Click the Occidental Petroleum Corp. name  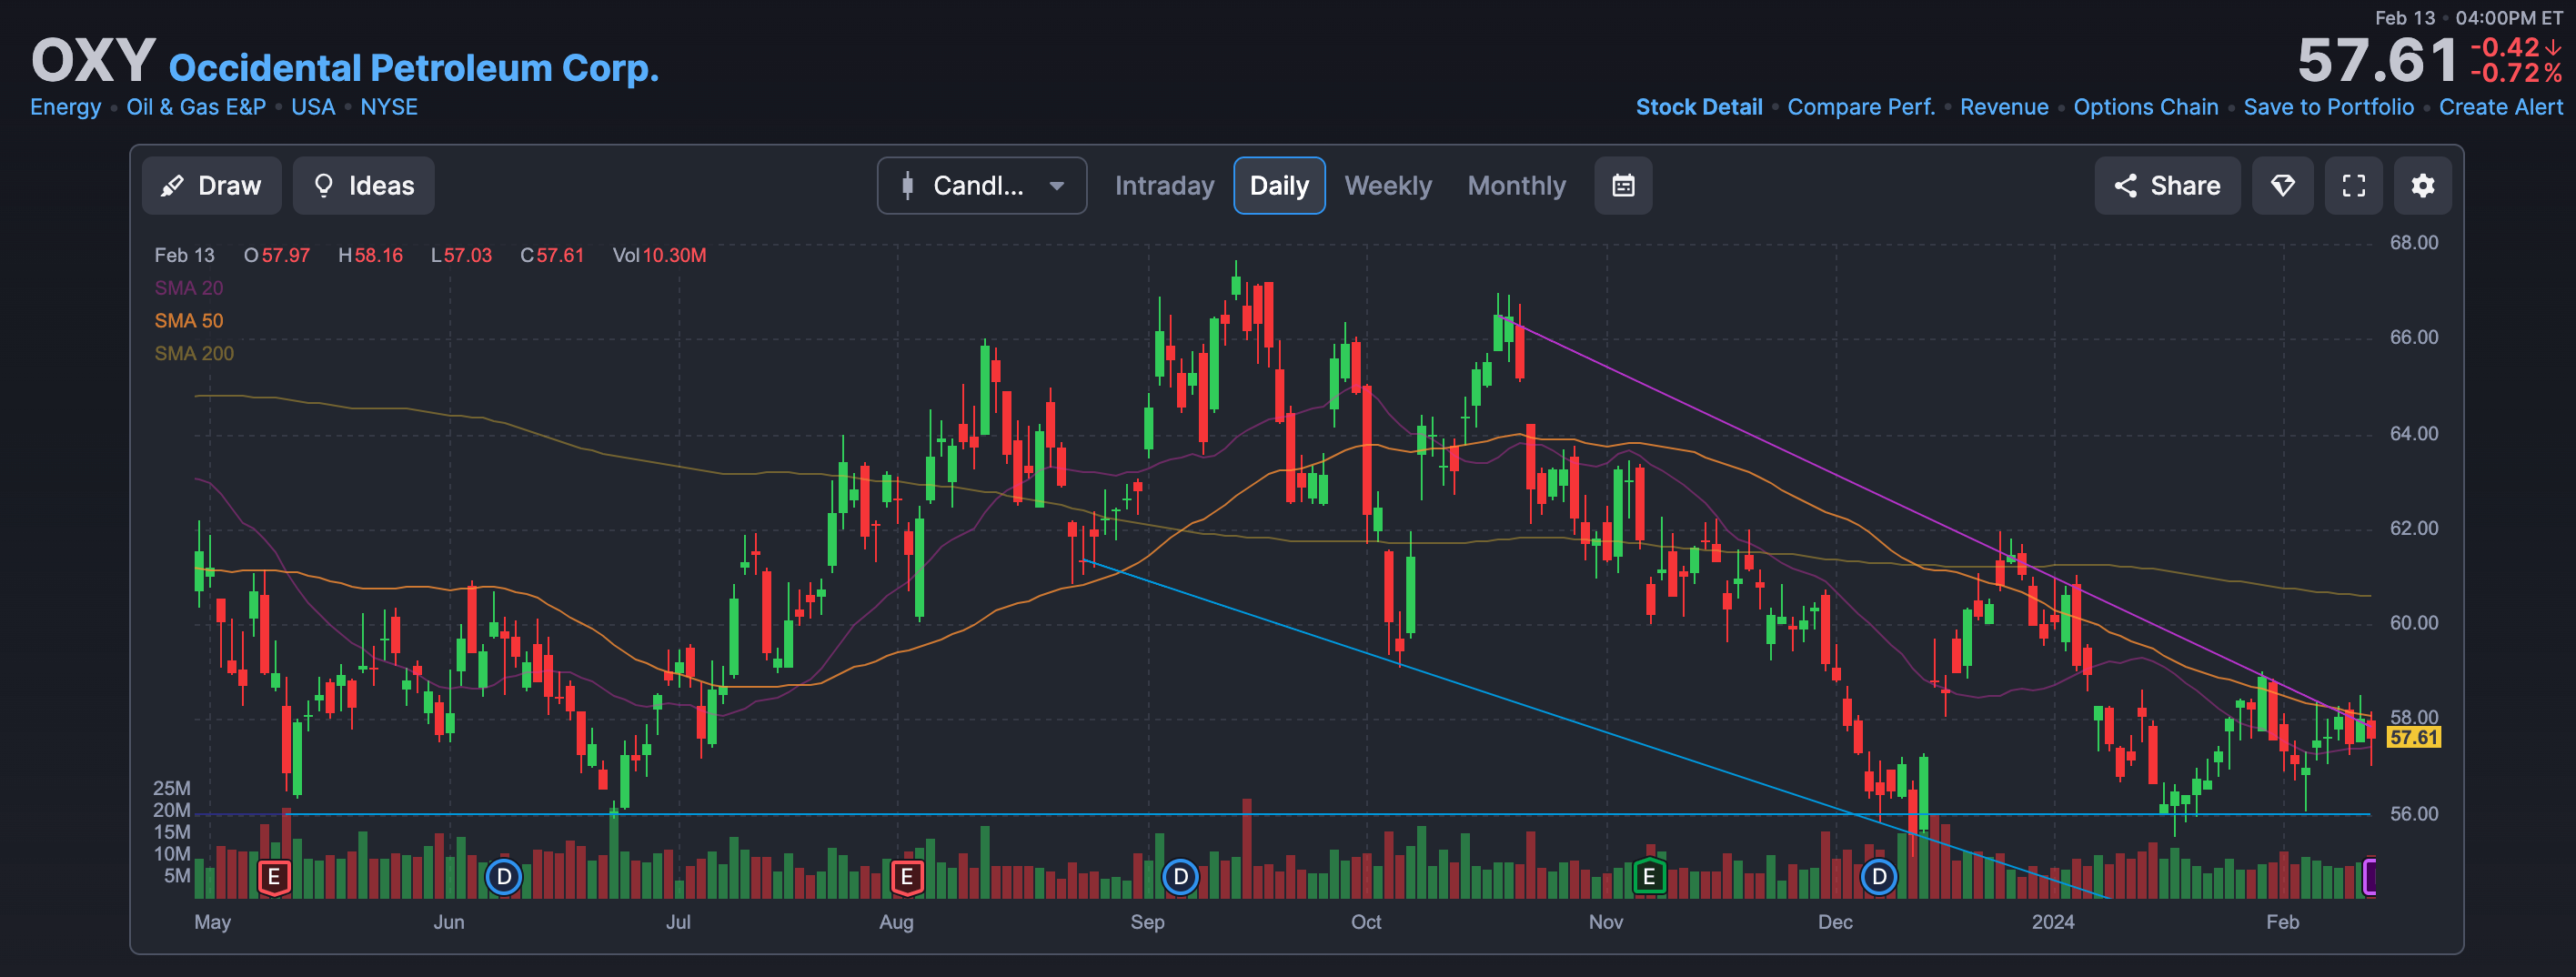(414, 67)
